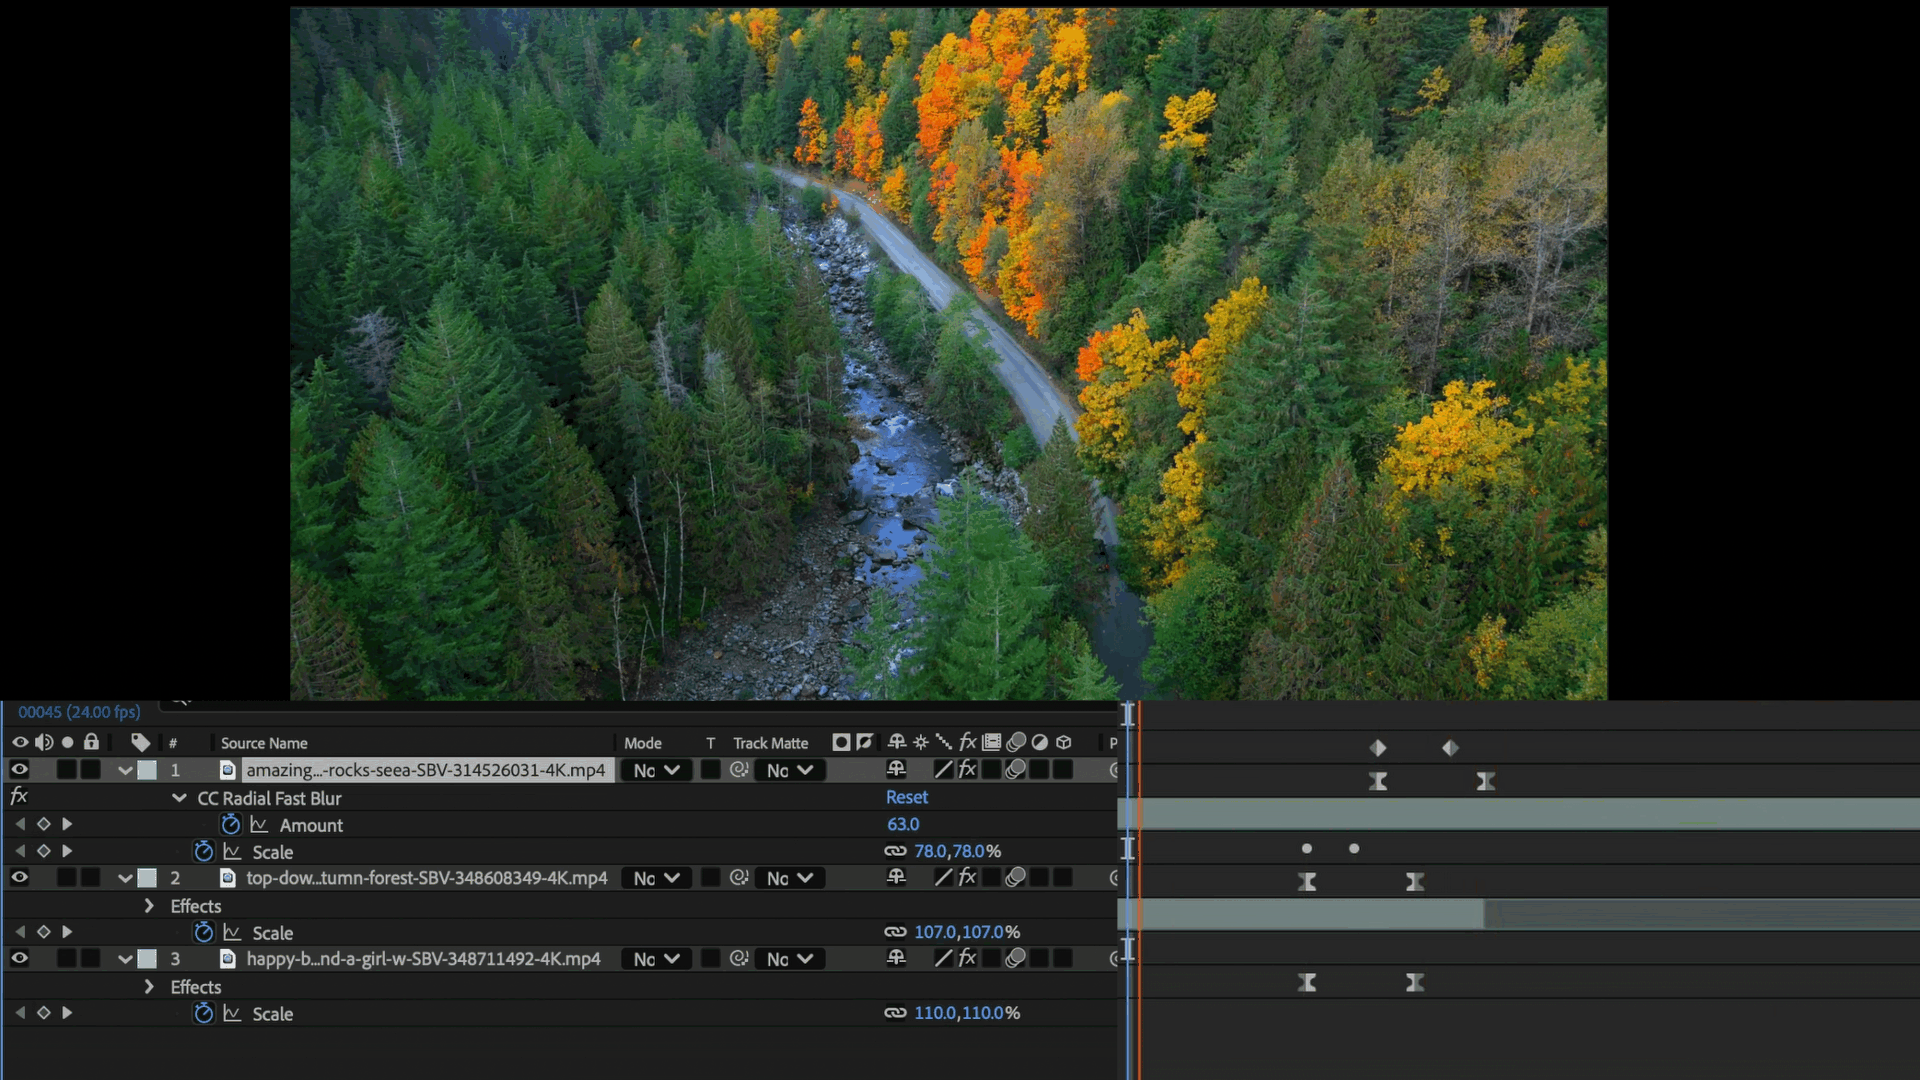Click the Reset link for CC Radial Fast Blur
The image size is (1920, 1080).
coord(907,797)
